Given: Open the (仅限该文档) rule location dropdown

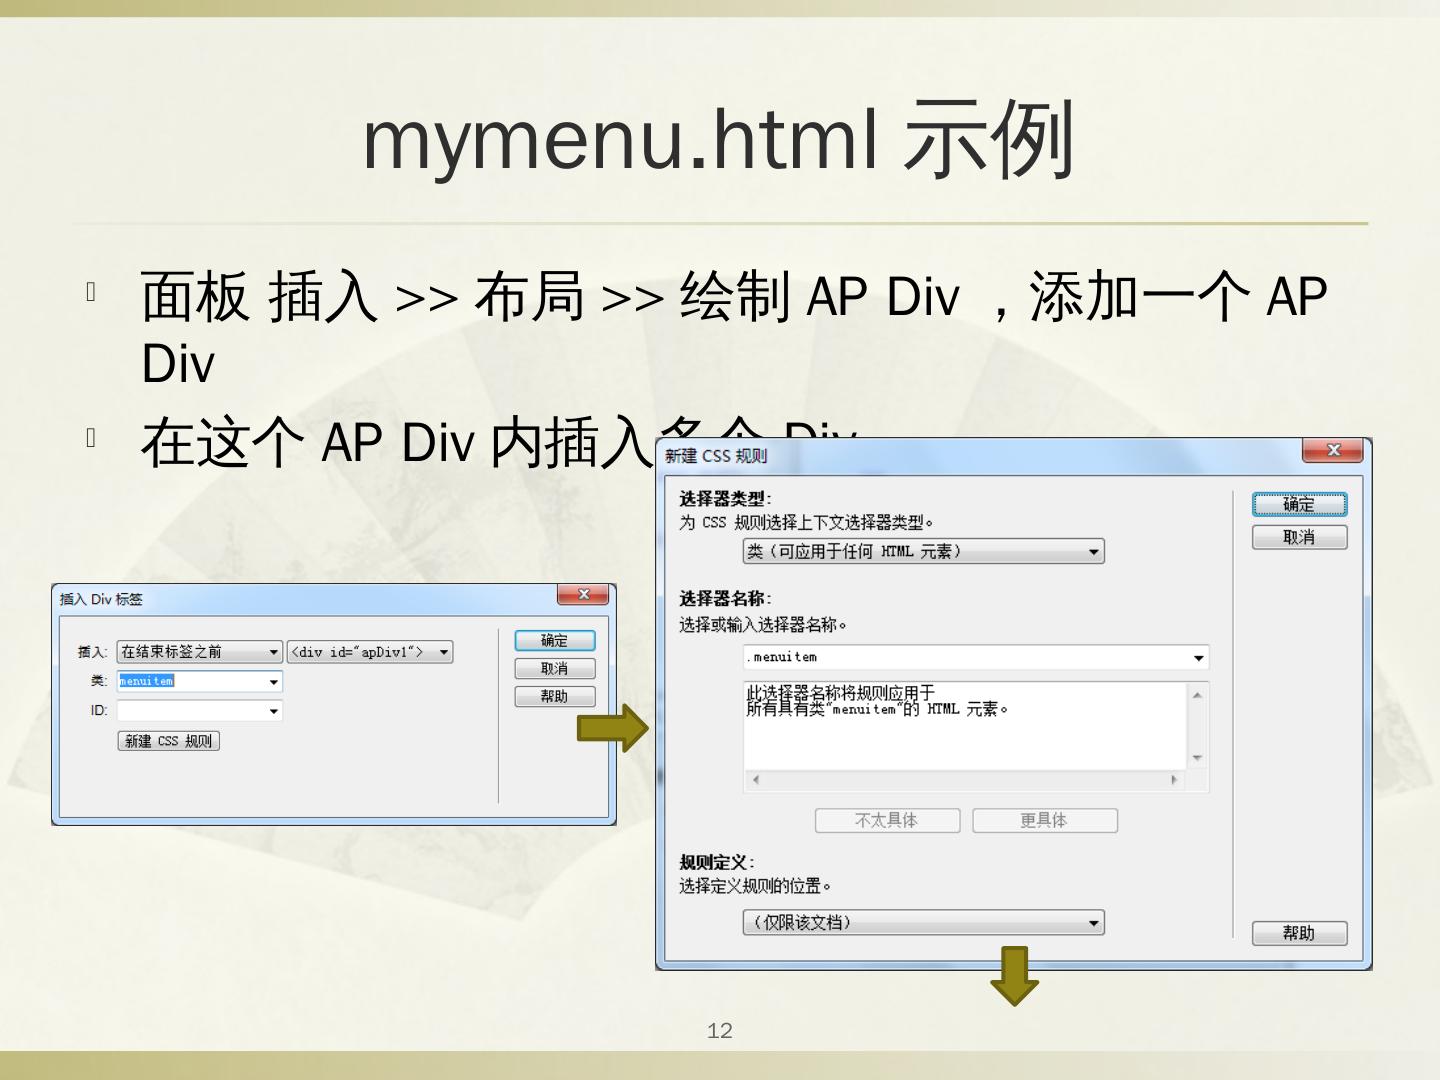Looking at the screenshot, I should 1093,923.
